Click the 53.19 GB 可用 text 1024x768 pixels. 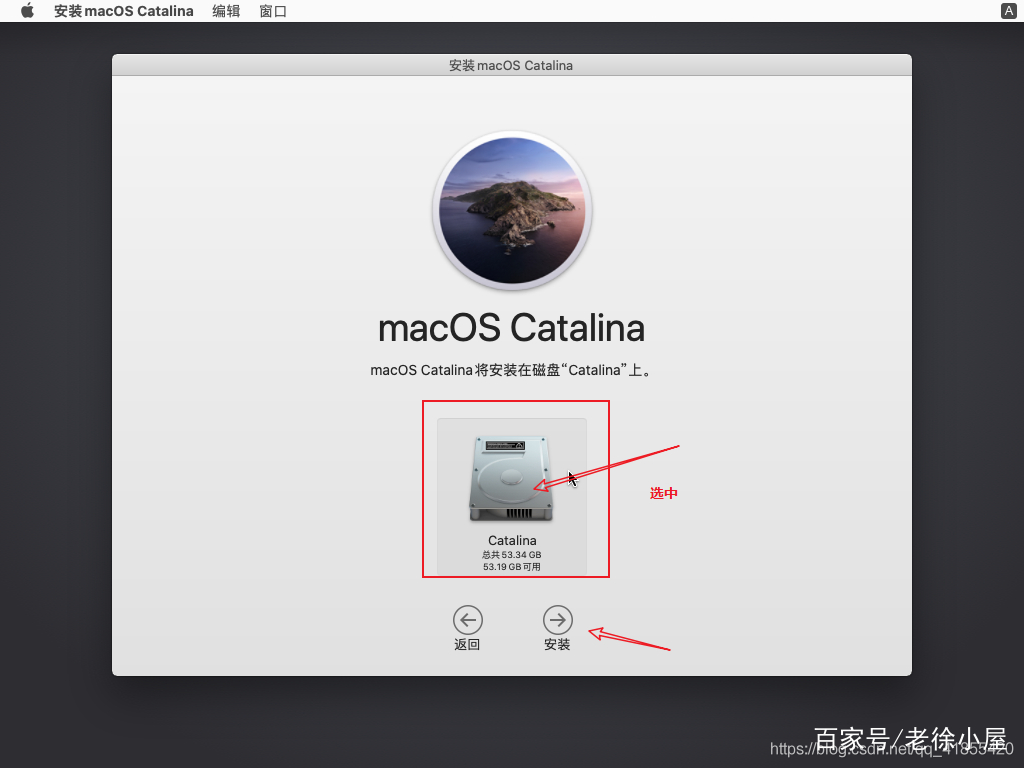pos(512,567)
